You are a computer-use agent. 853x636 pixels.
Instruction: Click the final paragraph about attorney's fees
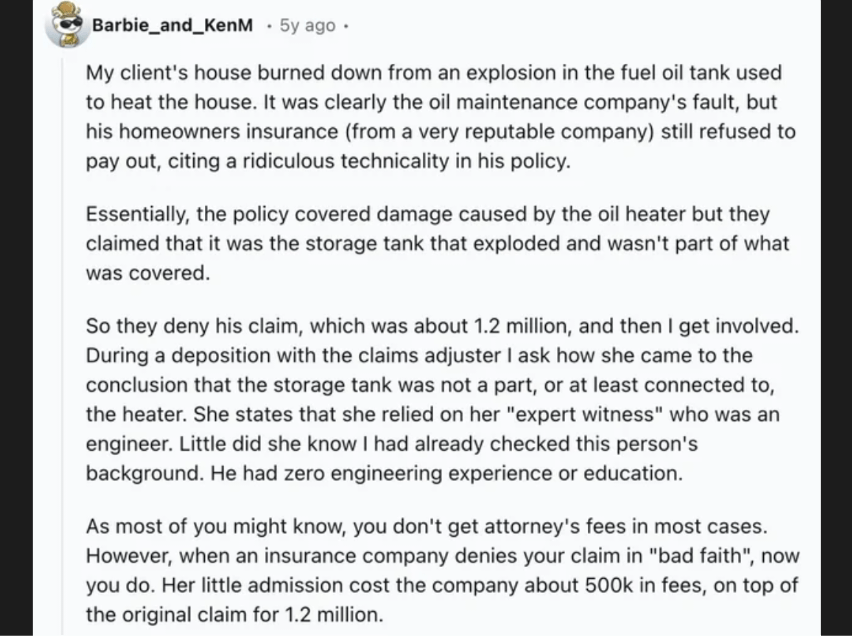442,569
